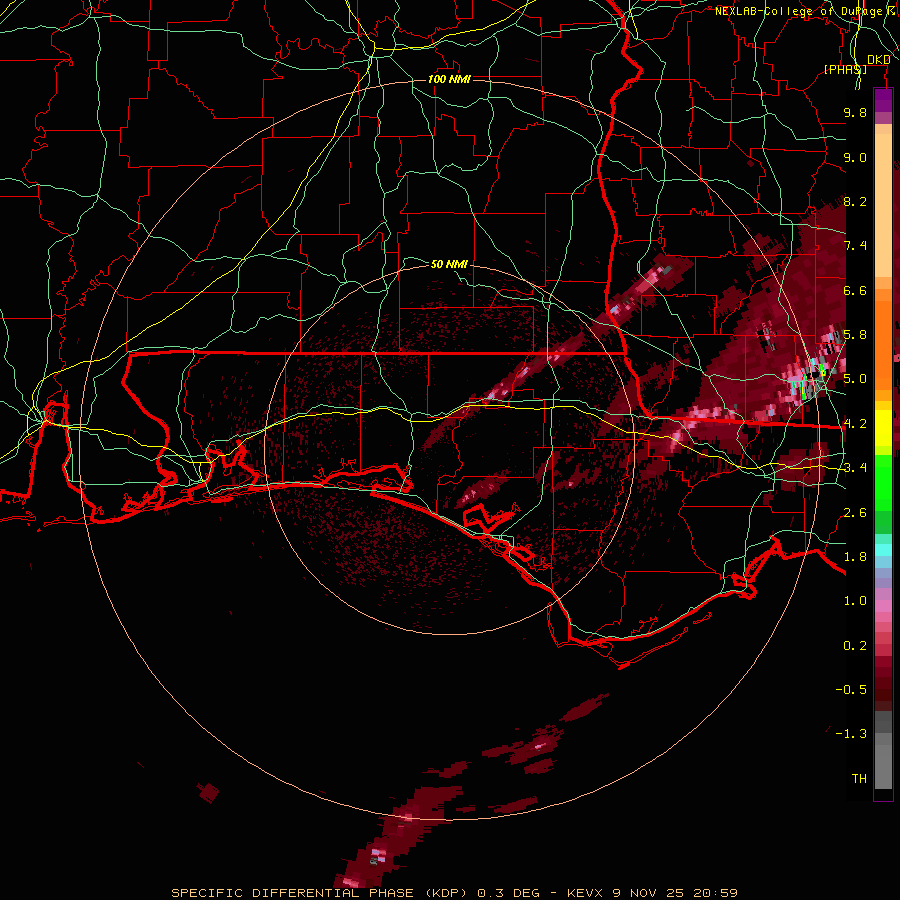This screenshot has height=900, width=900.
Task: Click the KEVX 9 NOV 25 20:59 timestamp
Action: click(652, 893)
